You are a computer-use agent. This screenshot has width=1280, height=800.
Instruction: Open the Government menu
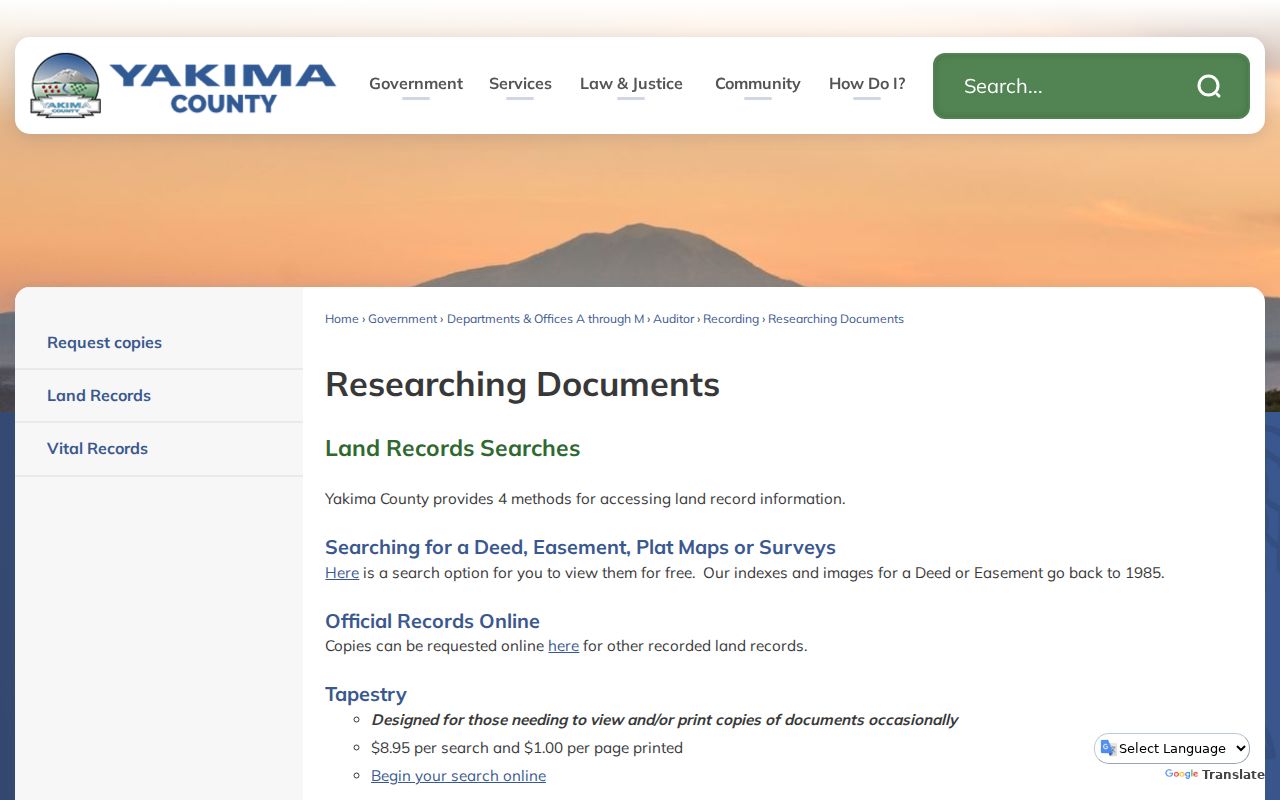coord(416,84)
